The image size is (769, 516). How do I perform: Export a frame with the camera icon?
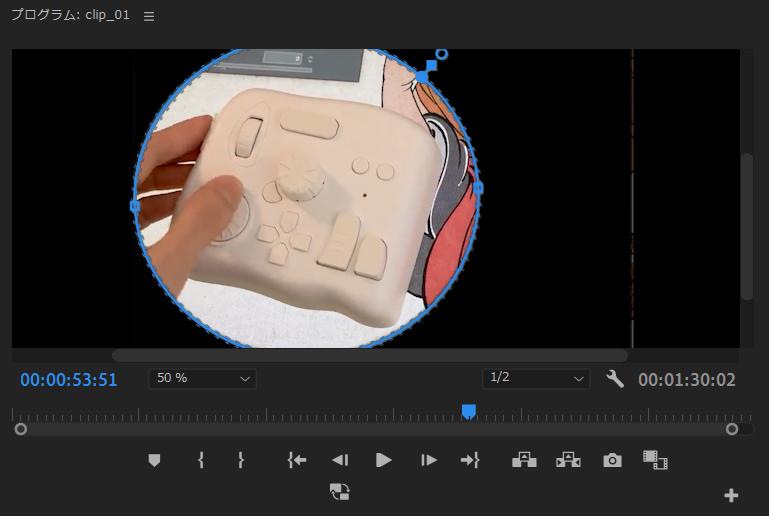tap(612, 460)
